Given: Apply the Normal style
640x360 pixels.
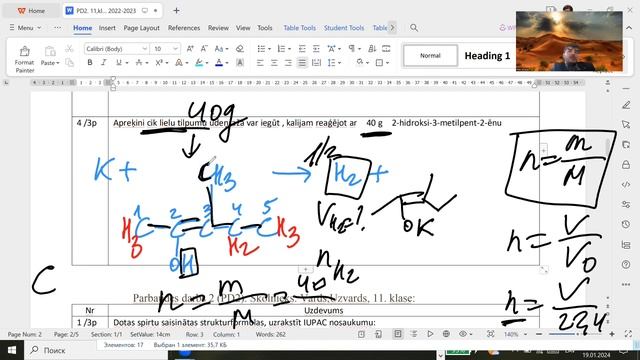Looking at the screenshot, I should (430, 56).
